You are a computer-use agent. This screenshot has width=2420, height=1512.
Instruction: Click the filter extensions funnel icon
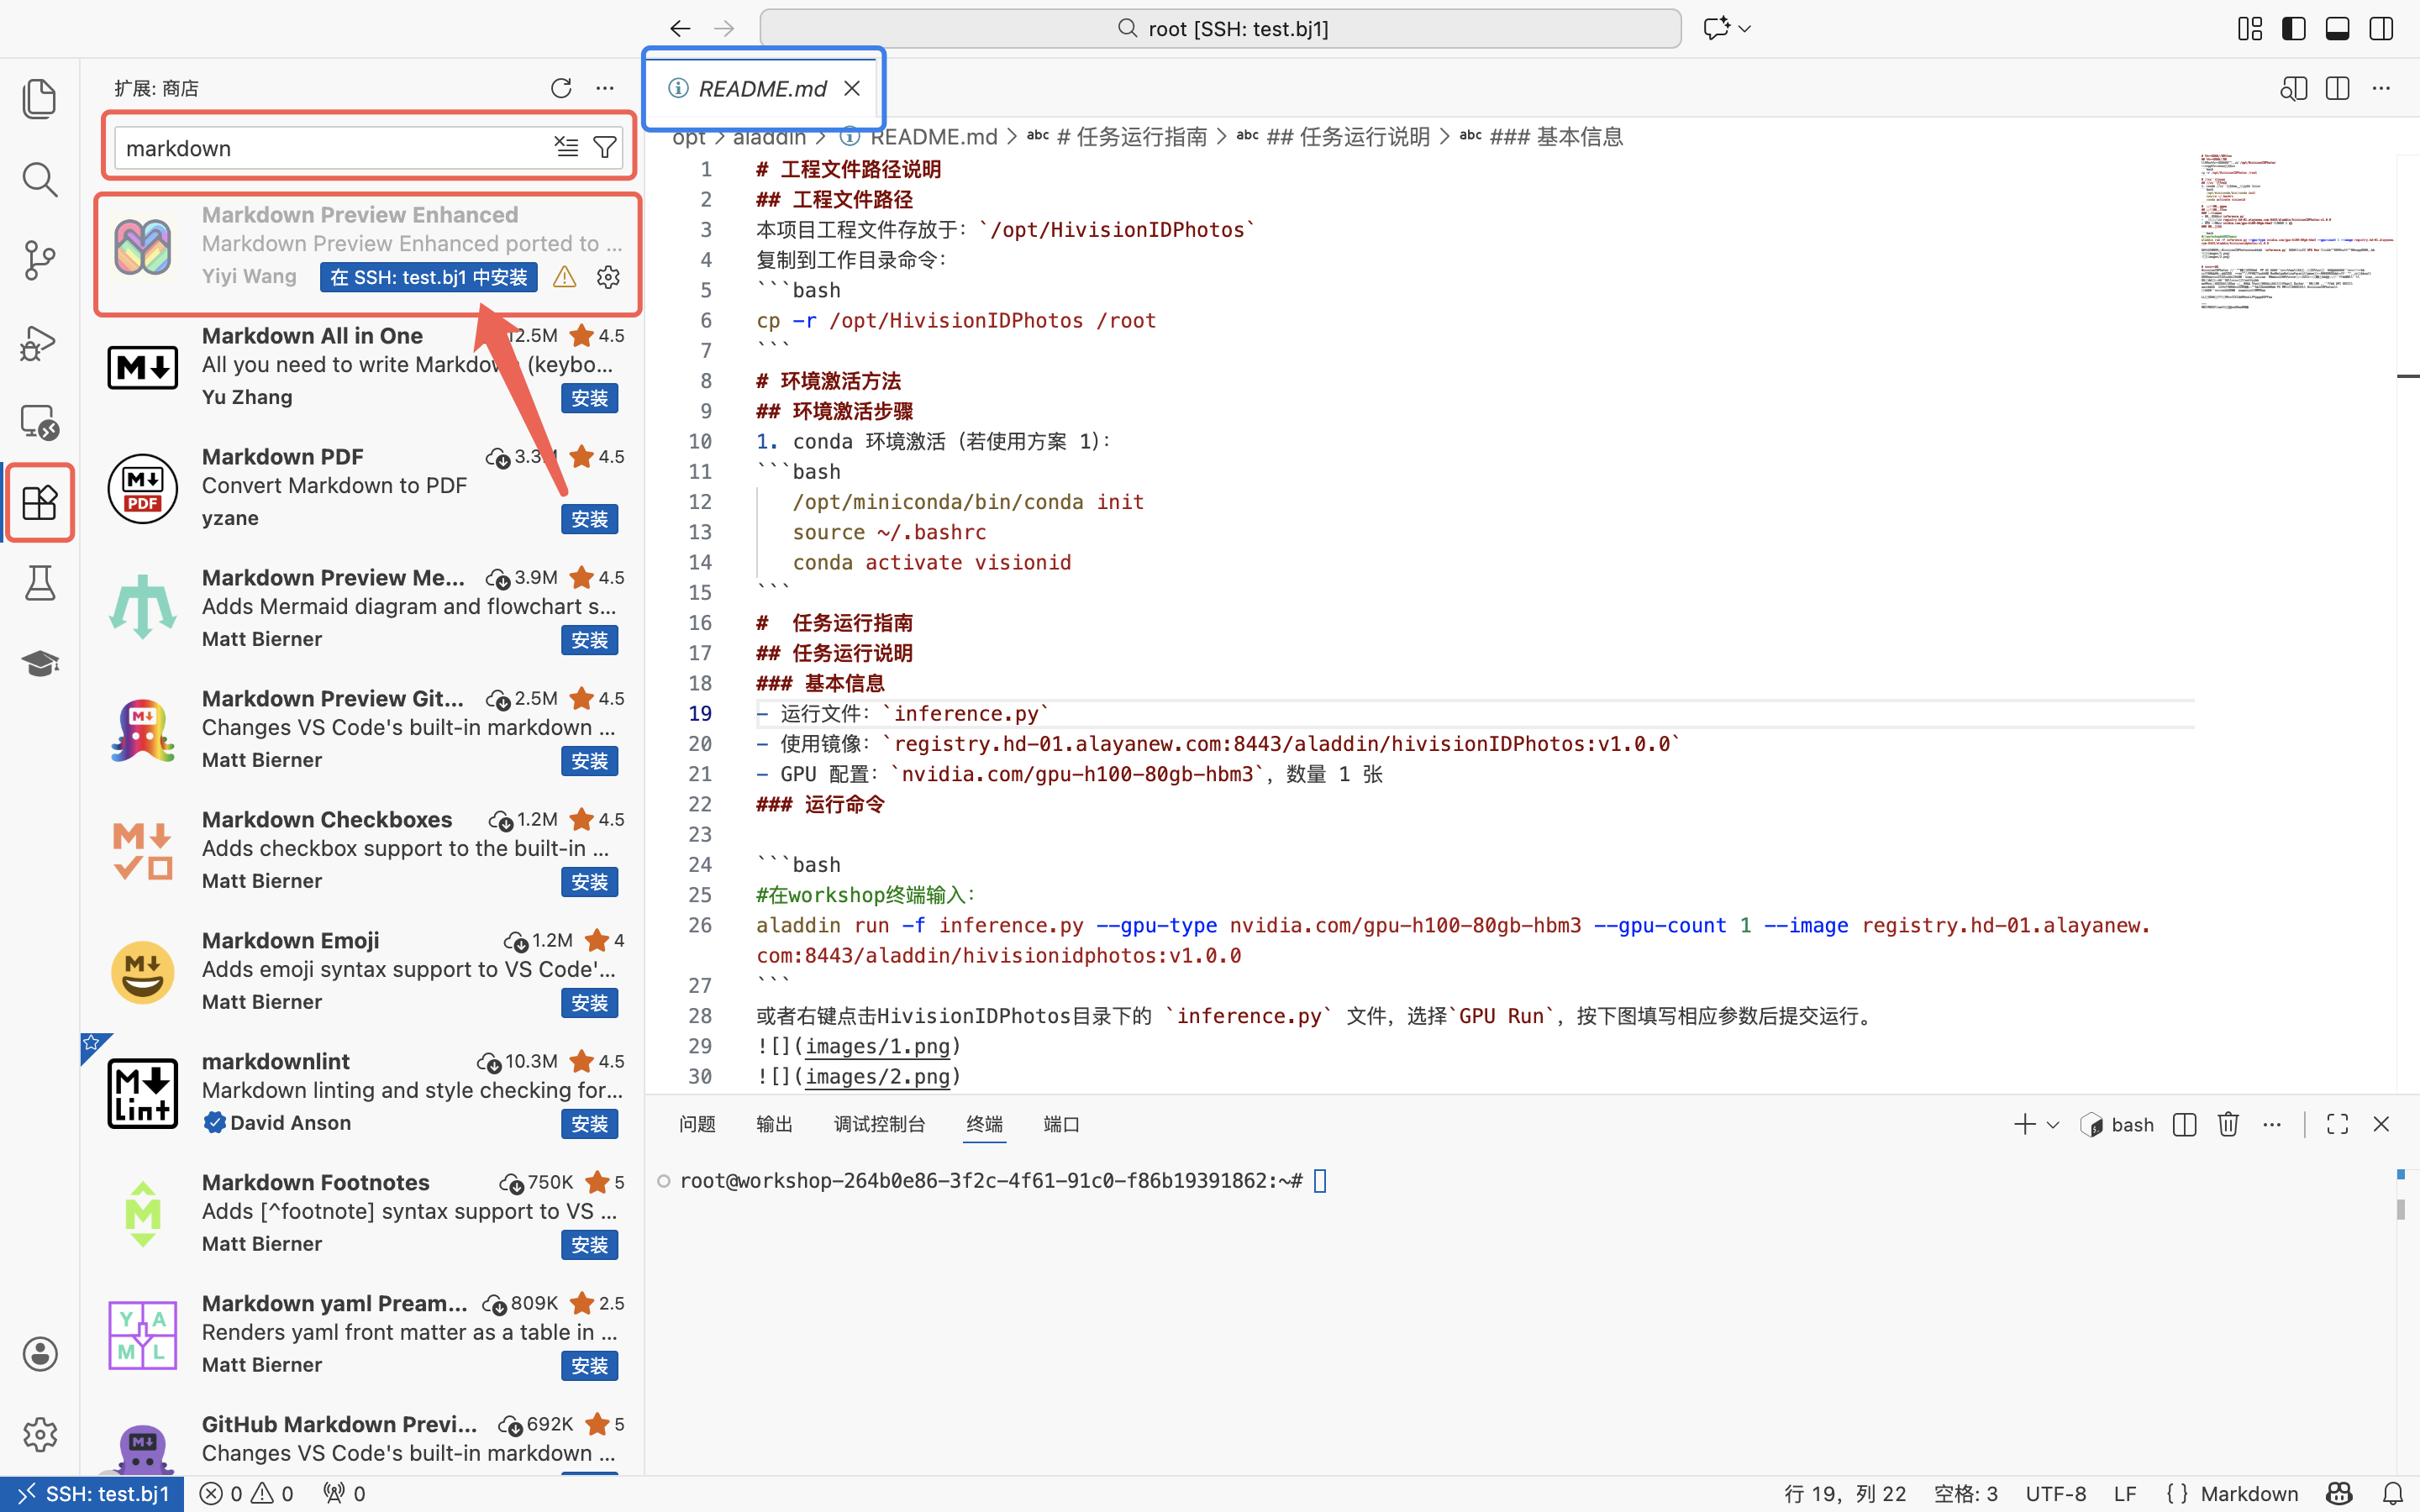pyautogui.click(x=605, y=148)
